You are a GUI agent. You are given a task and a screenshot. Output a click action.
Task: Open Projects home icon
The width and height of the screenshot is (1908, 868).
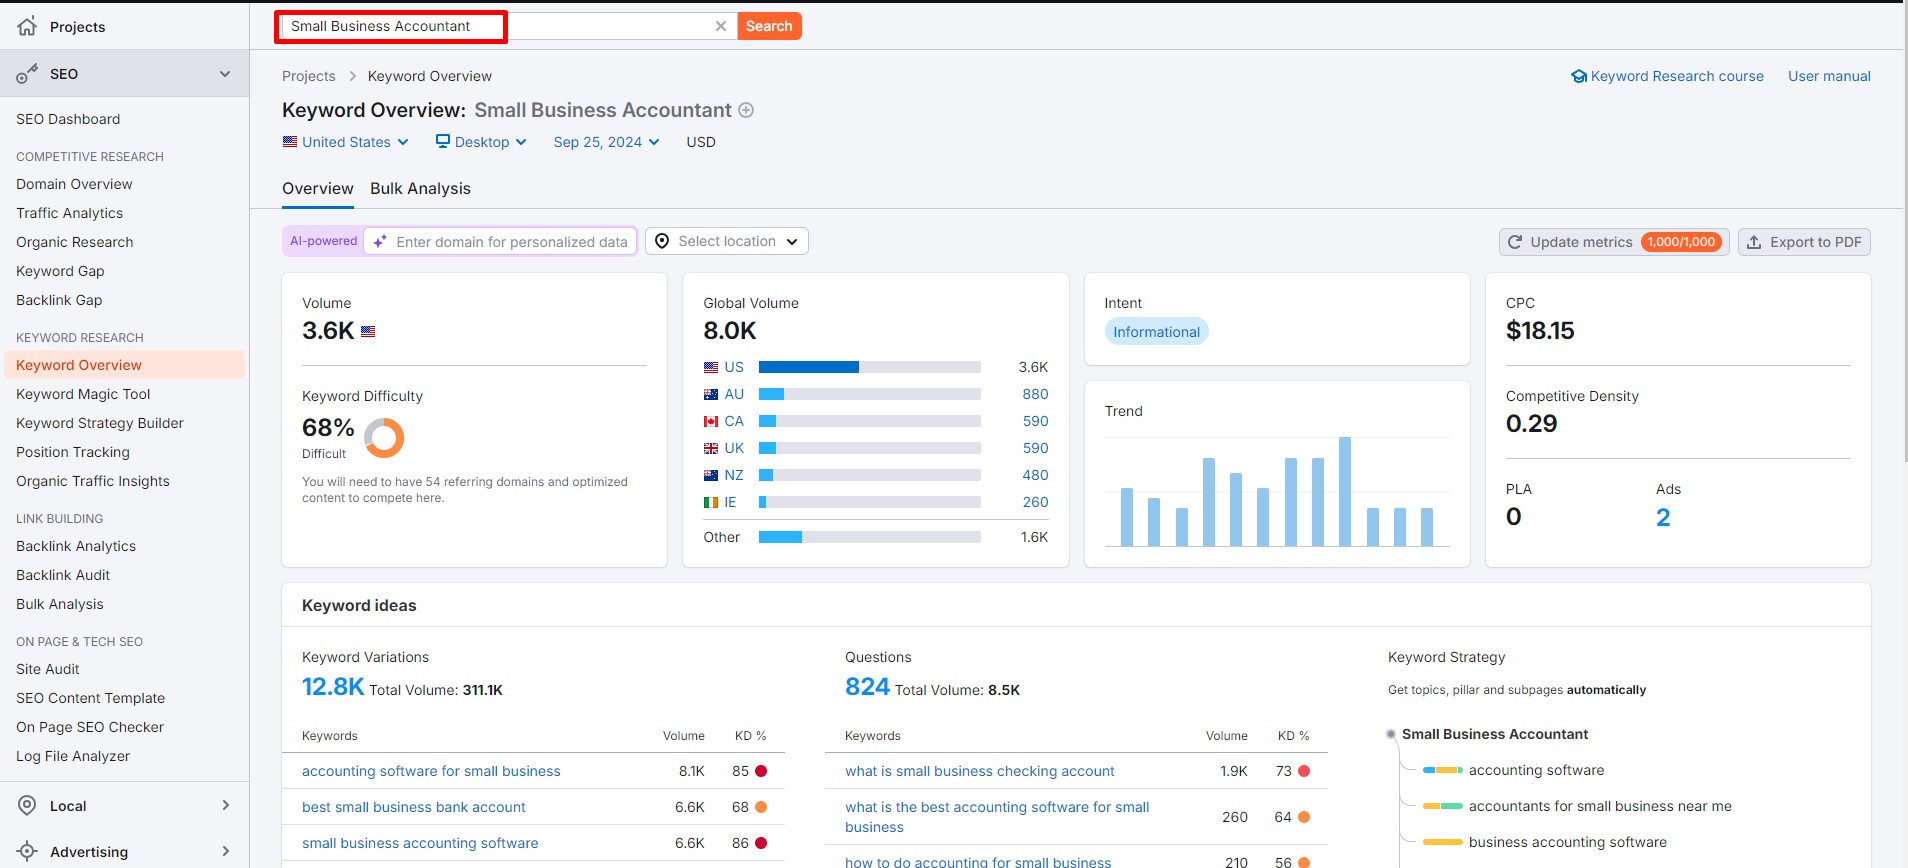tap(27, 26)
